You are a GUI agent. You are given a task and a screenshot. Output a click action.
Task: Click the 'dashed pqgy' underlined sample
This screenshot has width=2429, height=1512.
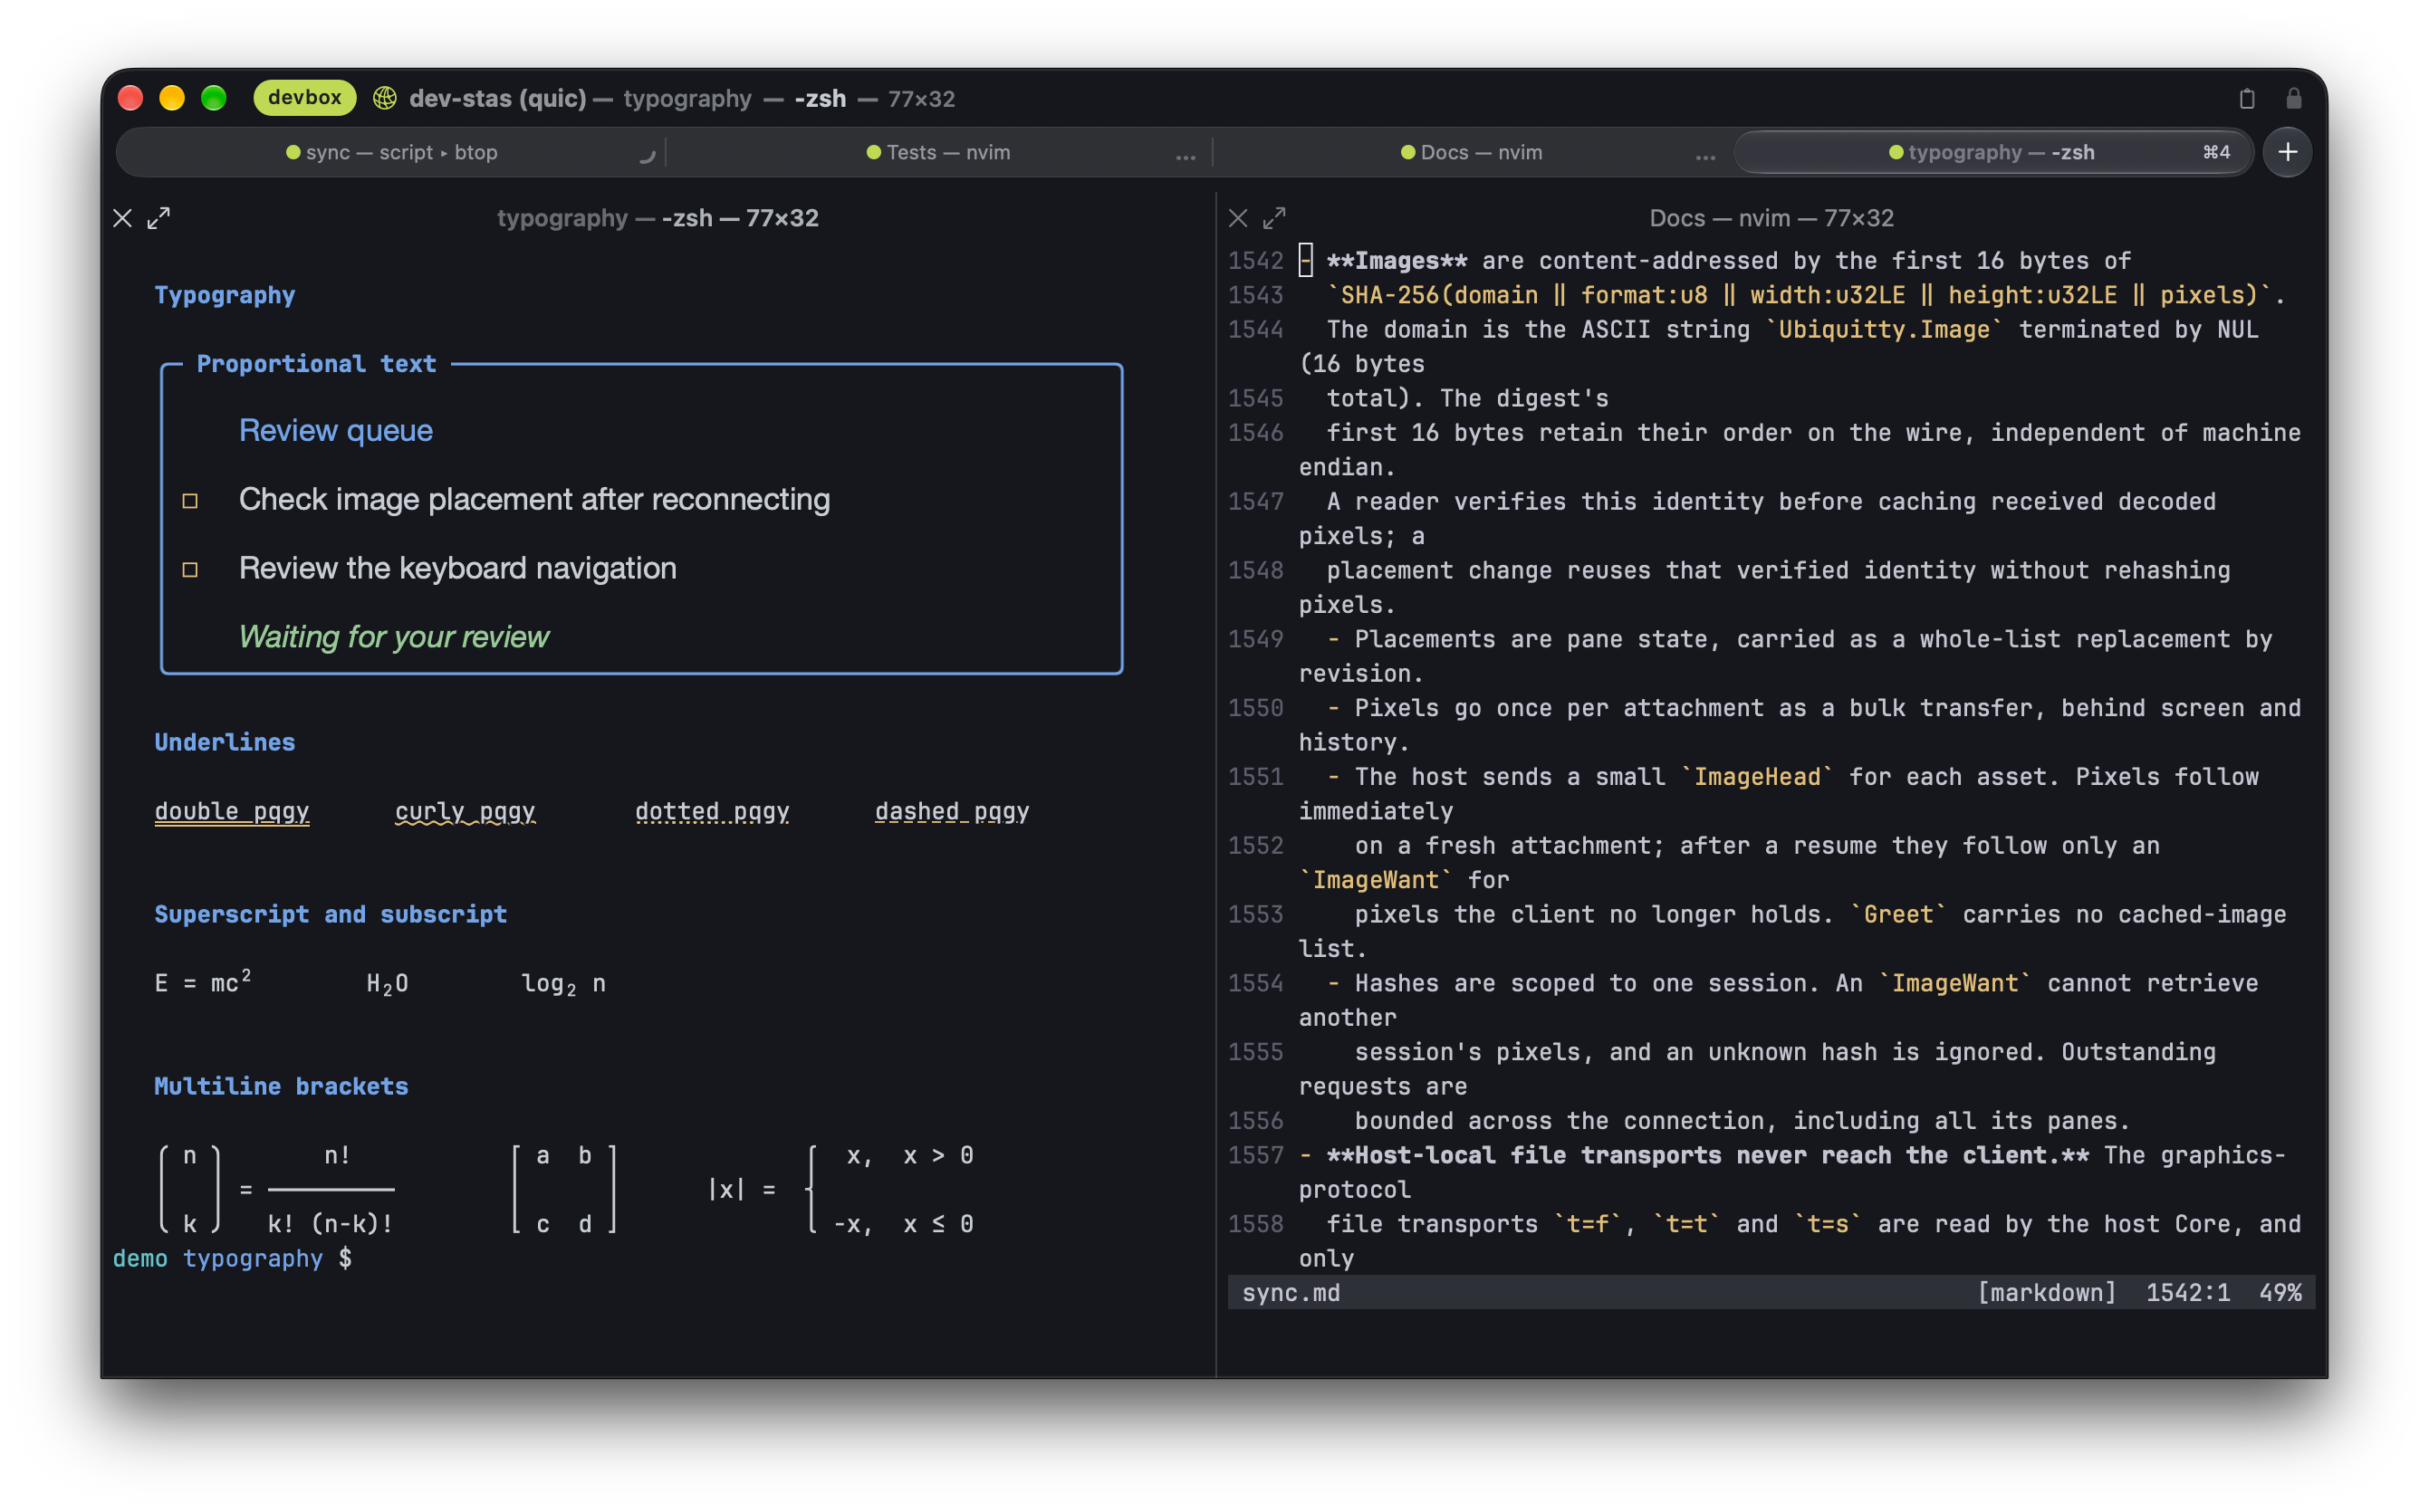click(x=952, y=811)
